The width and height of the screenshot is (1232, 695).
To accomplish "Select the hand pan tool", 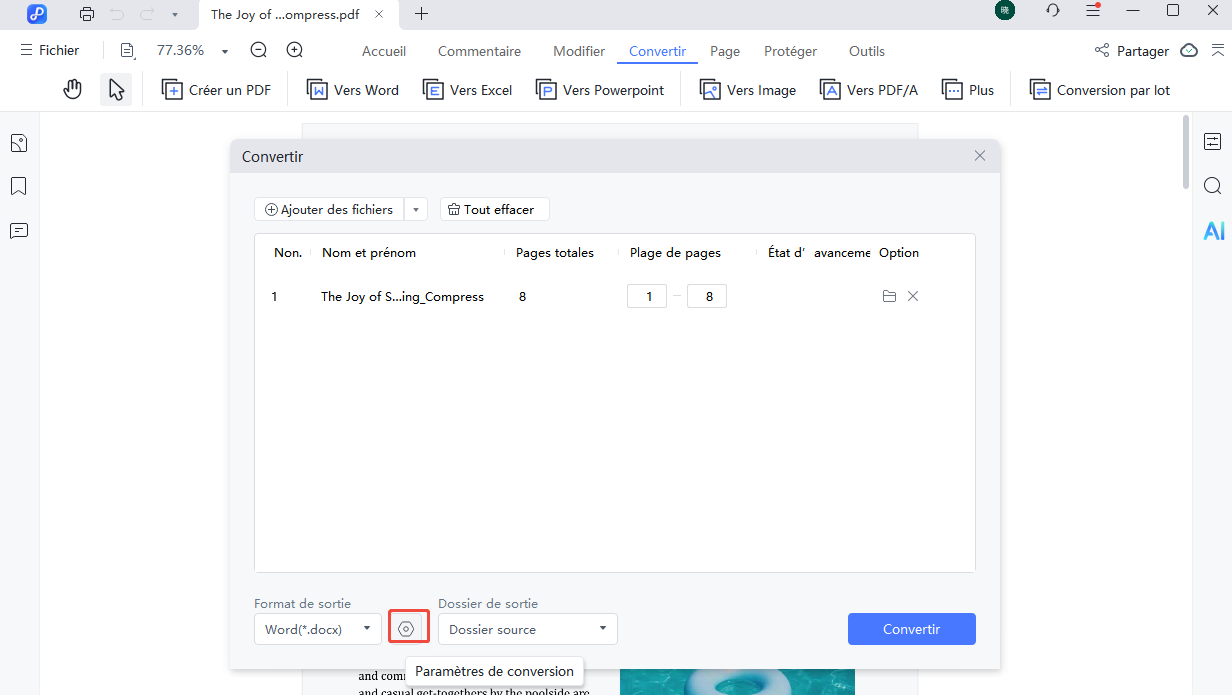I will (72, 89).
